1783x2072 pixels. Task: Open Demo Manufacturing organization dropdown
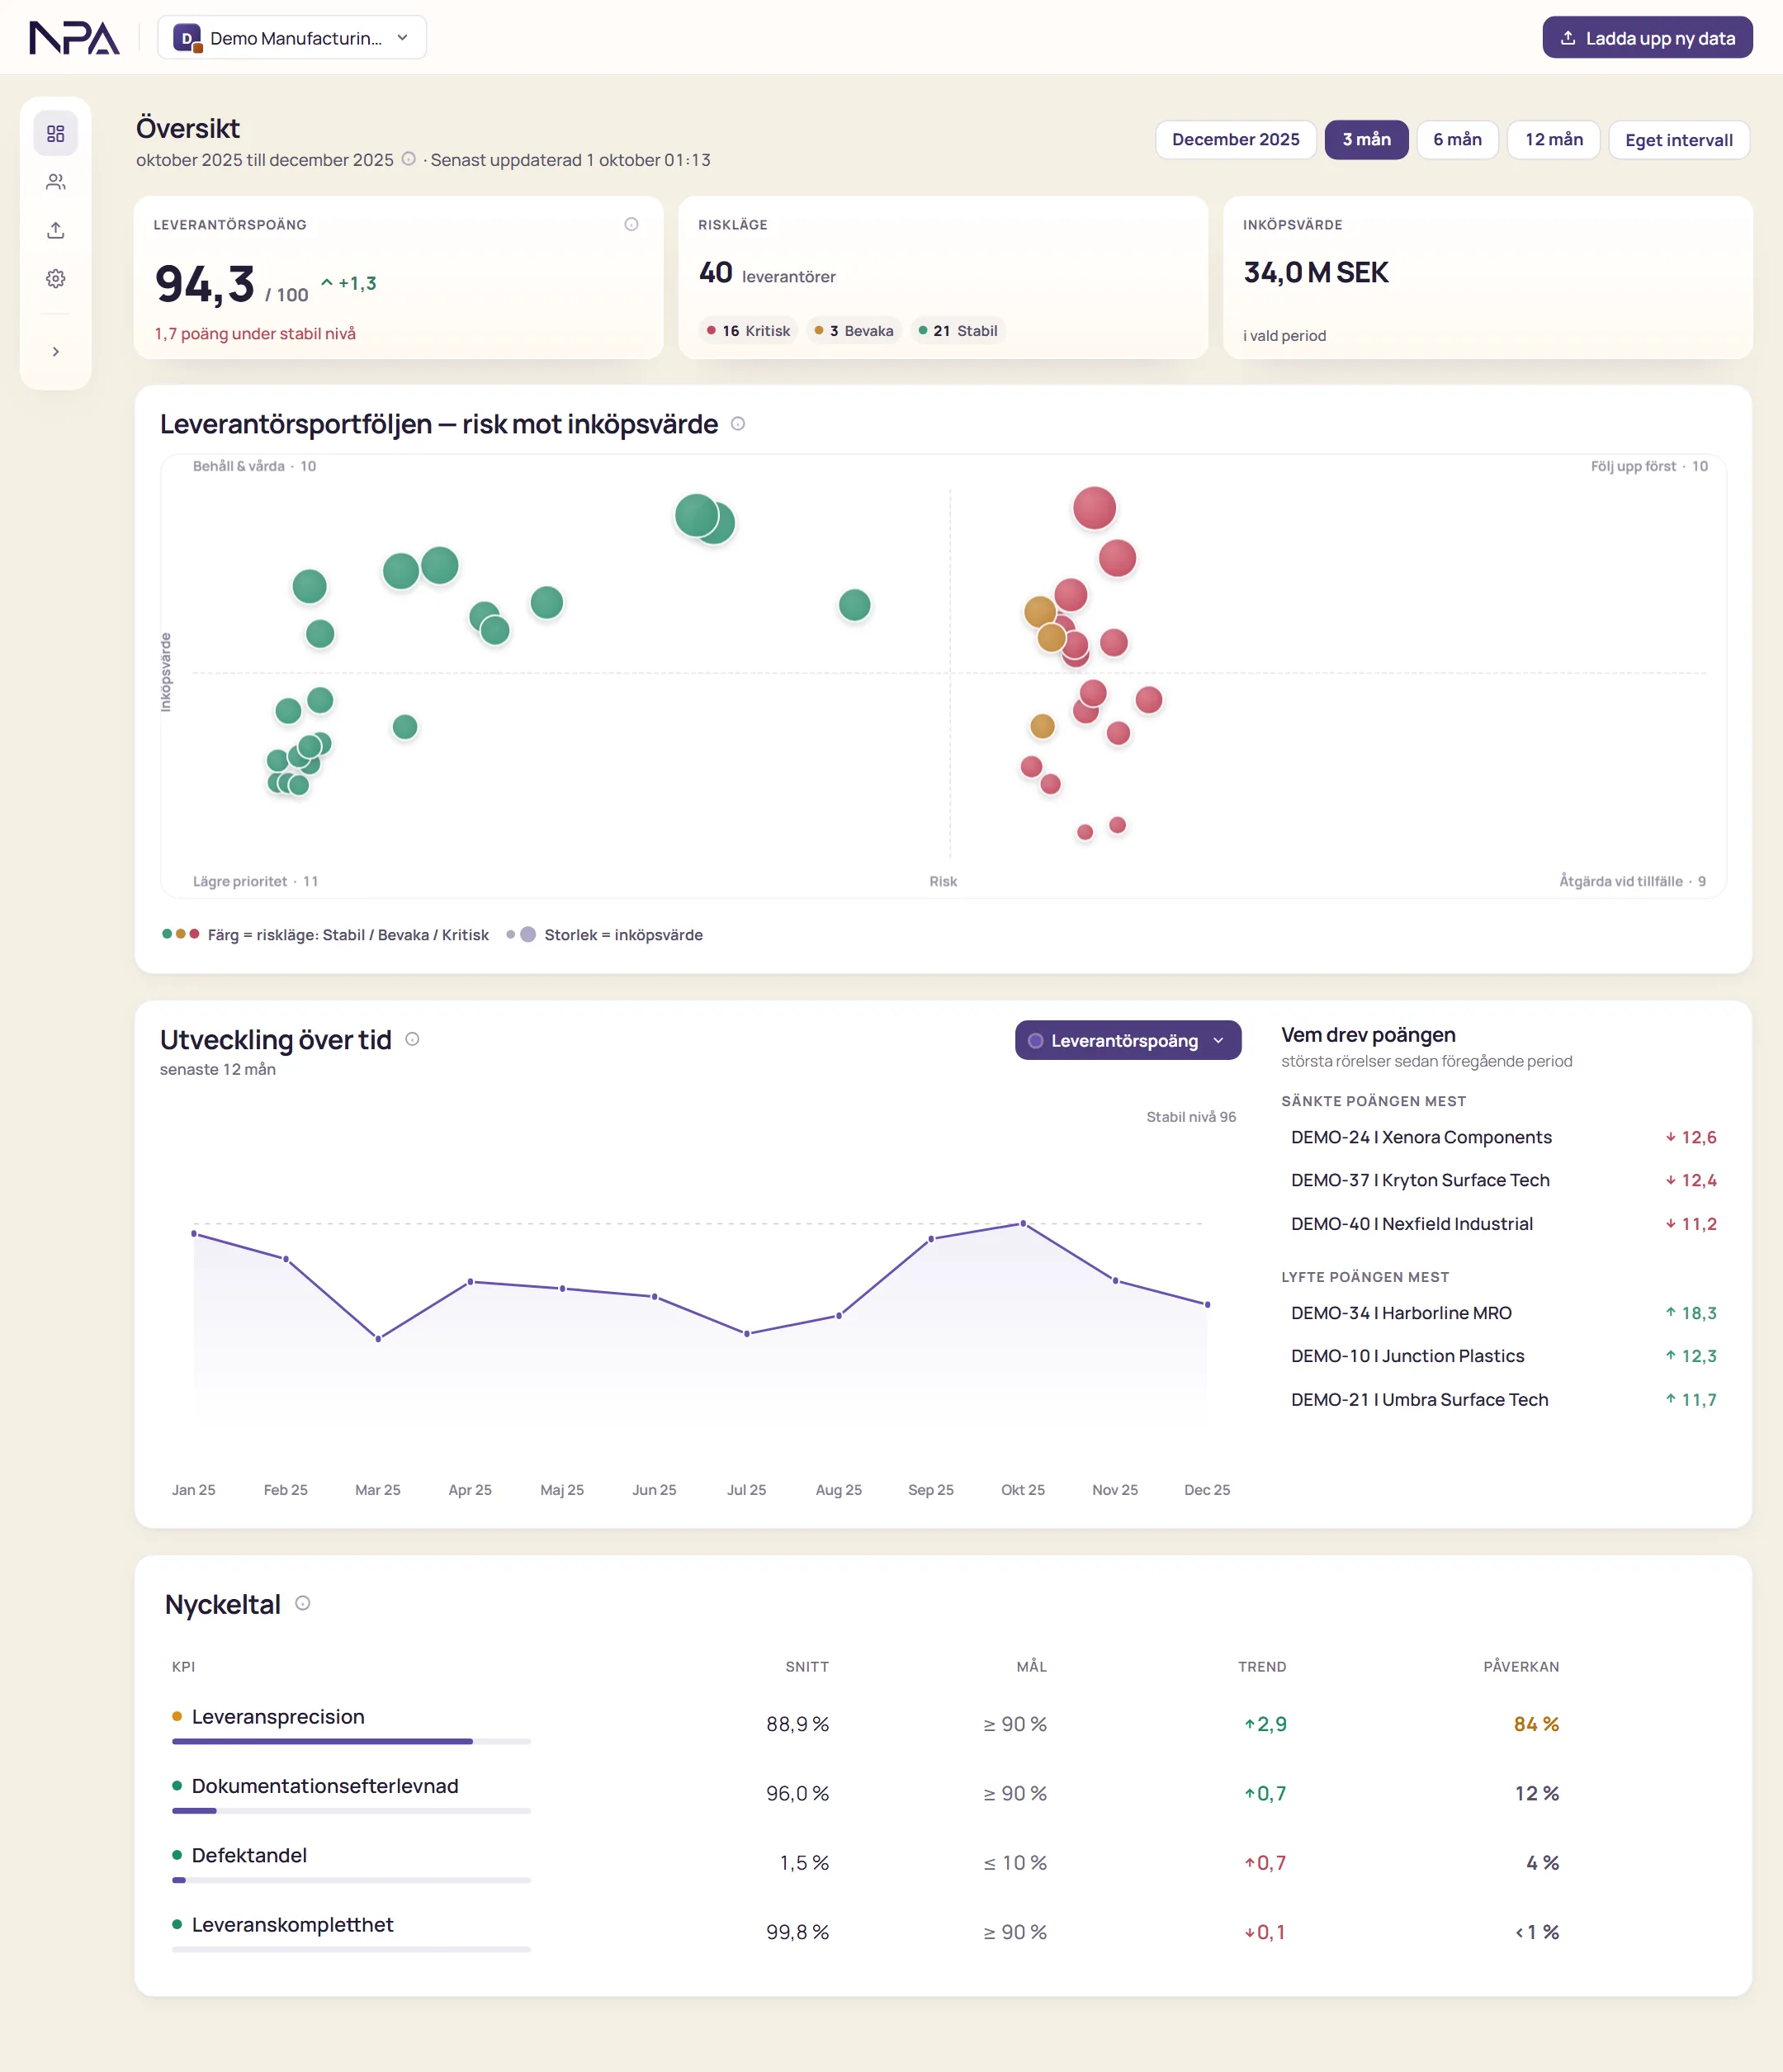[x=292, y=38]
